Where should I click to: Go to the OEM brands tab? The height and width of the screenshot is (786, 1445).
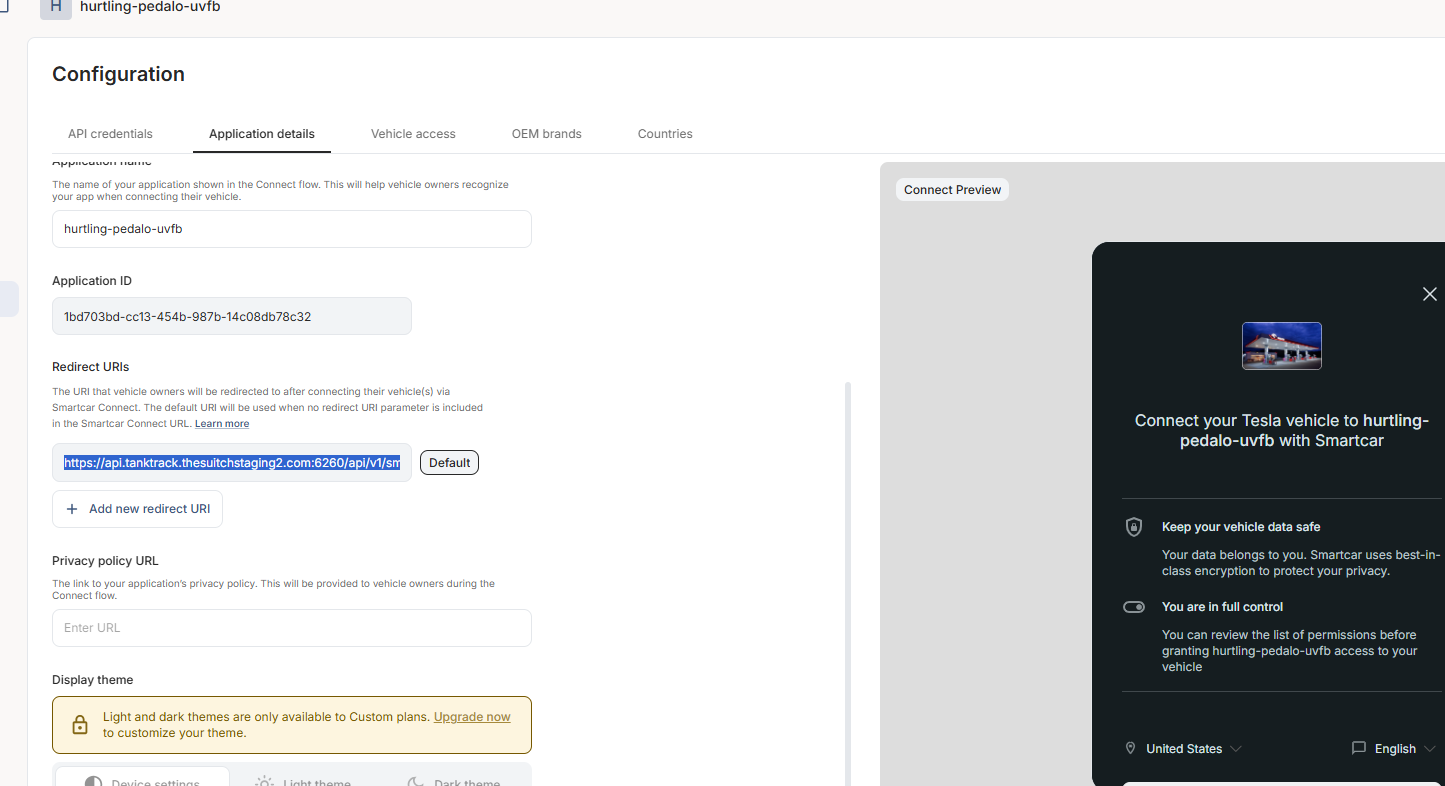coord(546,134)
